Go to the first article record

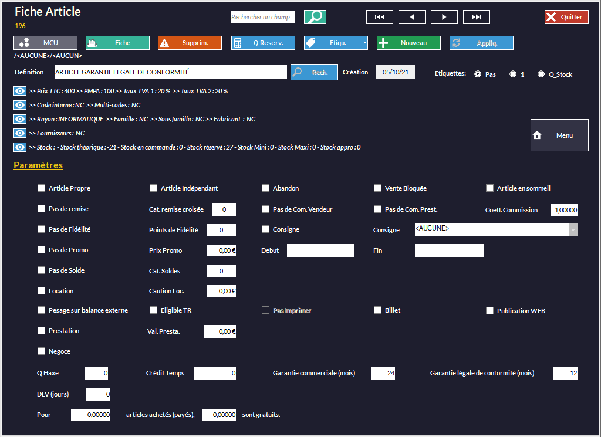tap(380, 17)
